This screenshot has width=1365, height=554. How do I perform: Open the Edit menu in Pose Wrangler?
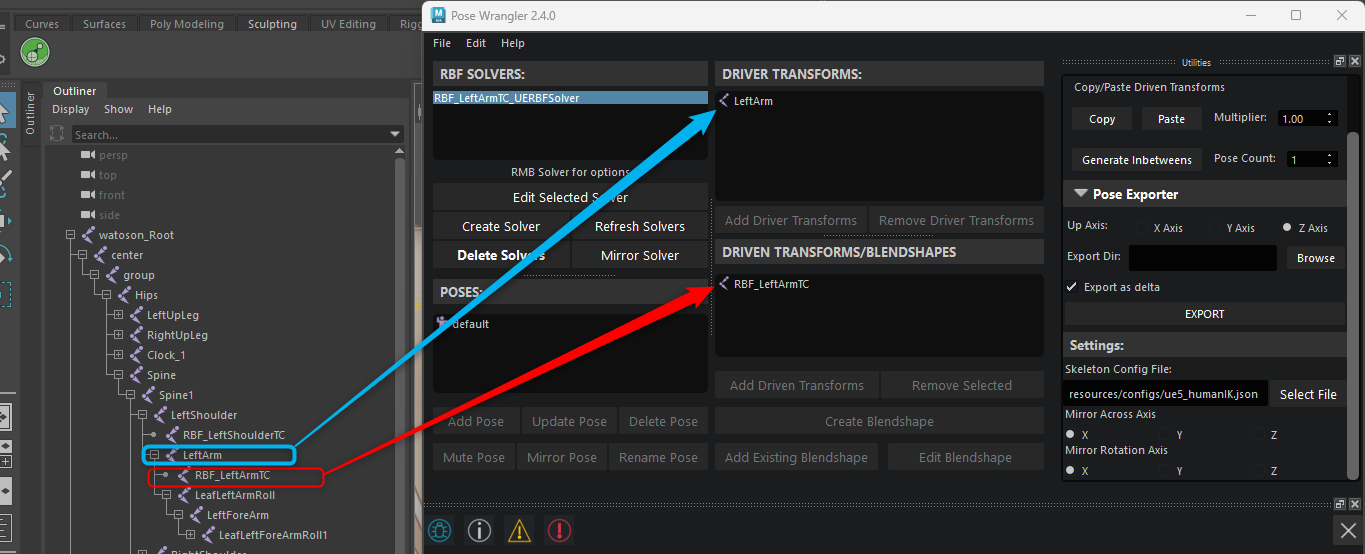pyautogui.click(x=476, y=43)
